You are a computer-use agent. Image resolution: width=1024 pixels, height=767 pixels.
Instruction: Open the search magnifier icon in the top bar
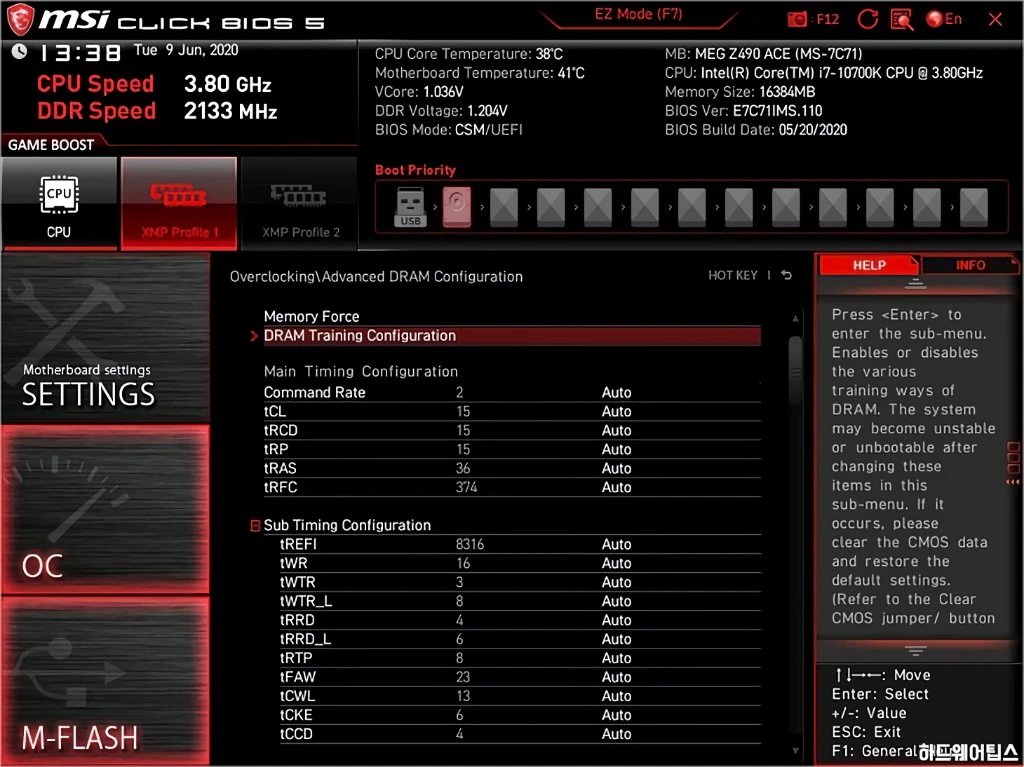(x=902, y=19)
